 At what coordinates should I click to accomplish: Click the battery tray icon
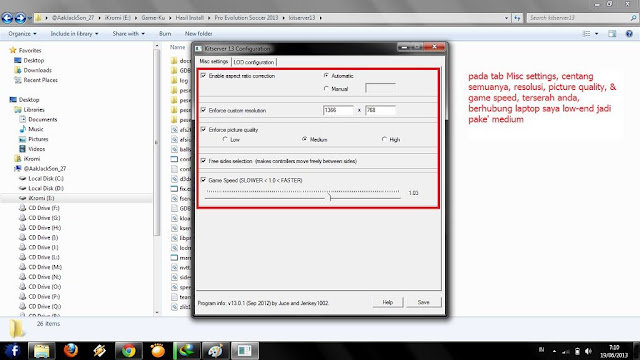tap(577, 351)
